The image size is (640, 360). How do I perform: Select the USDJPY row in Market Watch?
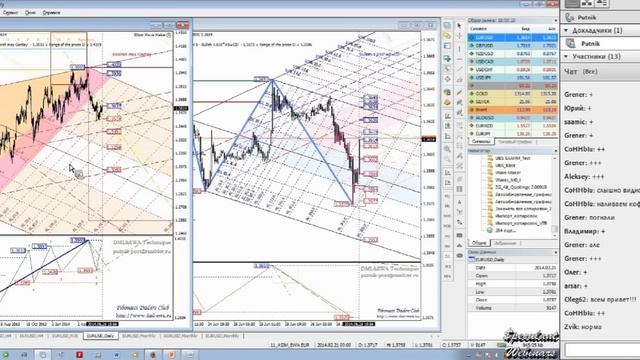pos(512,78)
